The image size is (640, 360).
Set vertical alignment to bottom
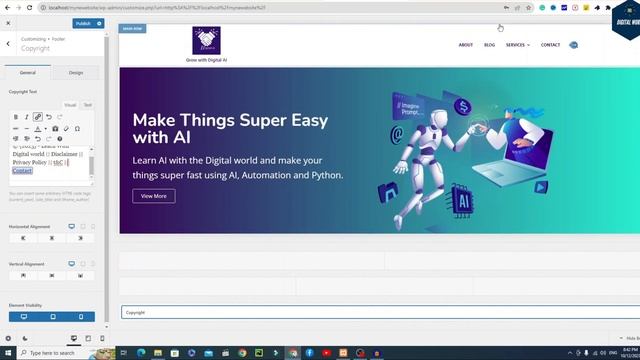coord(80,276)
